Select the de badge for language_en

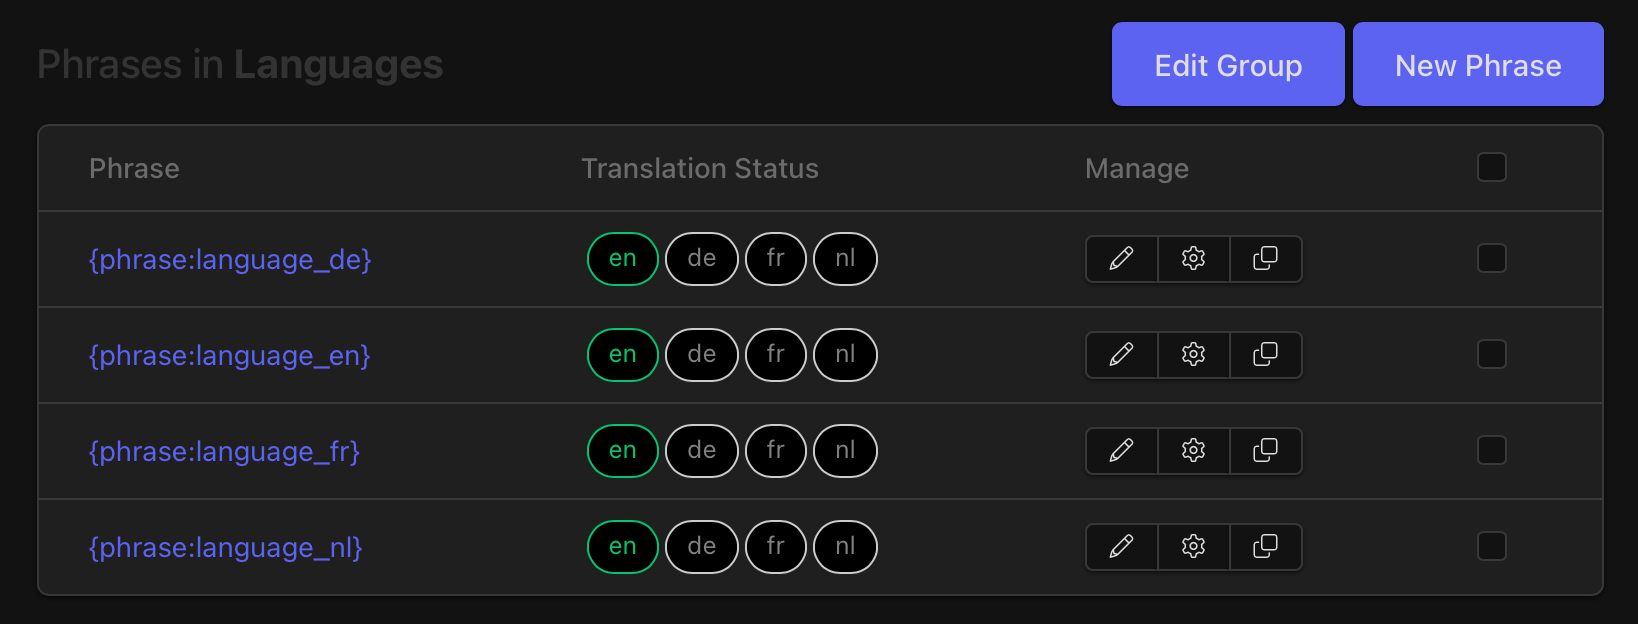702,355
